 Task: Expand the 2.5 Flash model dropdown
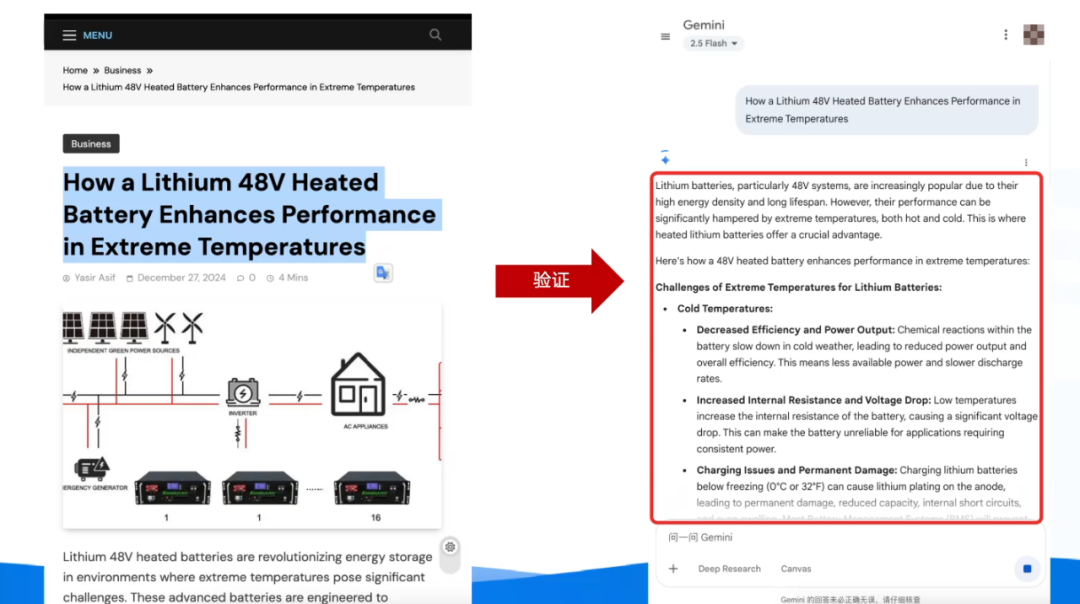[713, 43]
